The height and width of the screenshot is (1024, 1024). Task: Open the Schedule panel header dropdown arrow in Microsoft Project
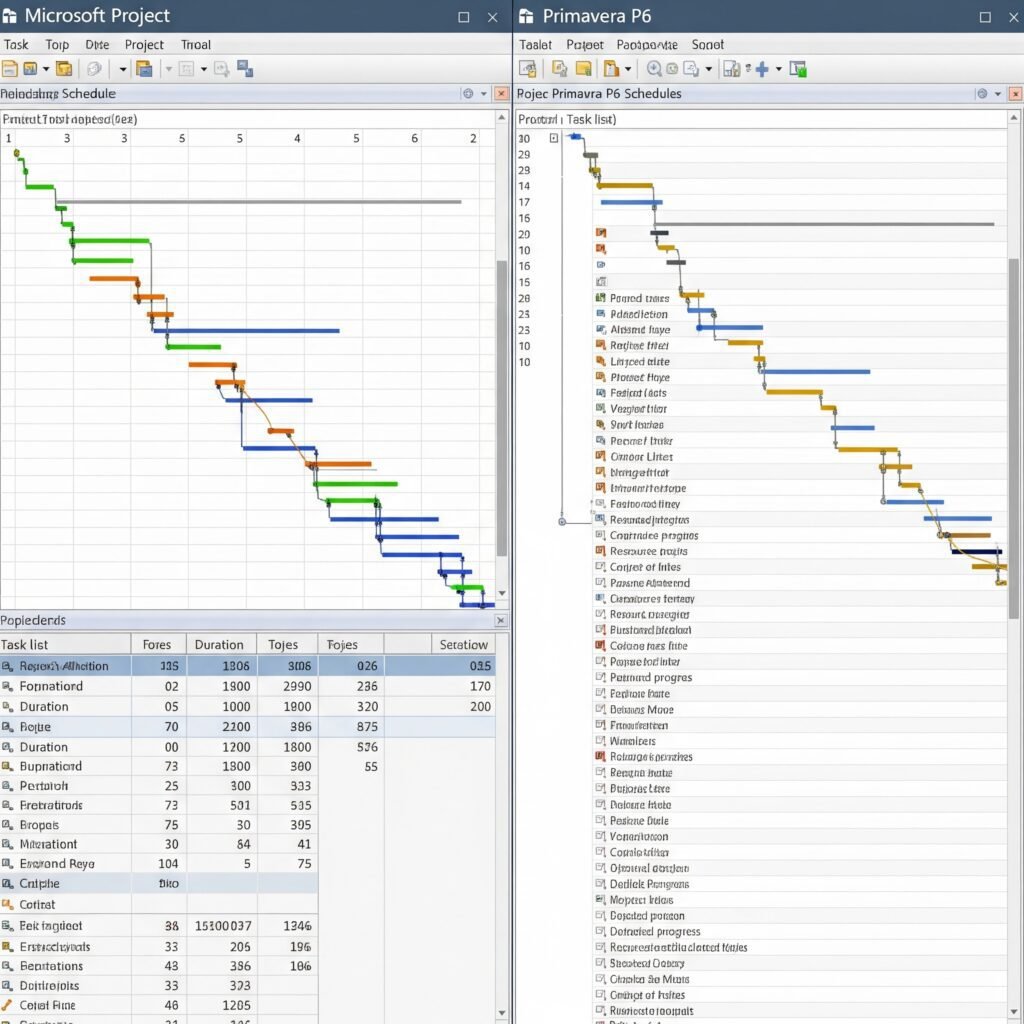pyautogui.click(x=484, y=93)
